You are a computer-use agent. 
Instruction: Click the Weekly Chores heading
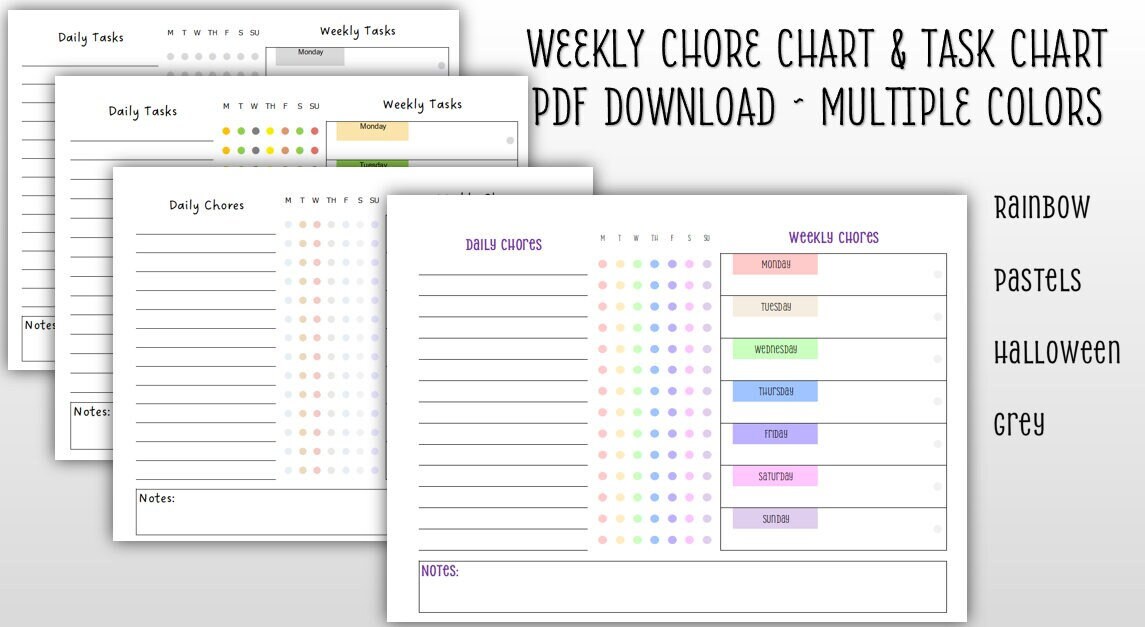pyautogui.click(x=833, y=237)
